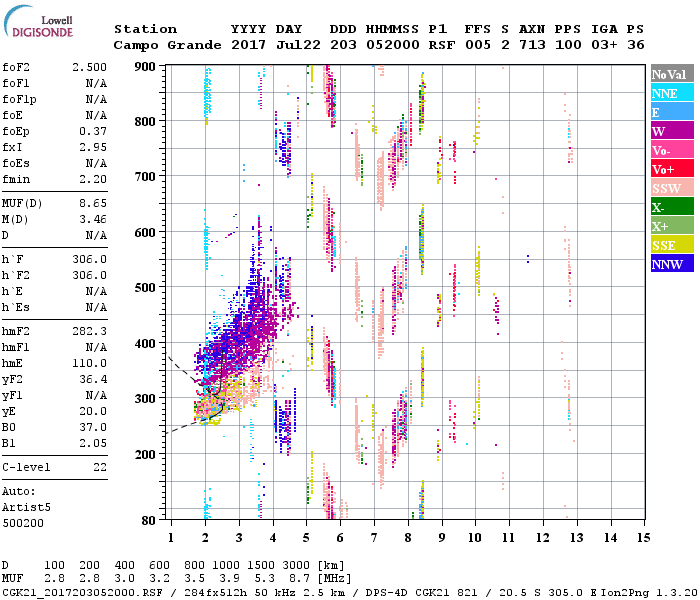The height and width of the screenshot is (600, 700).
Task: Select the Artist5 auto-scaling label
Action: pos(21,507)
